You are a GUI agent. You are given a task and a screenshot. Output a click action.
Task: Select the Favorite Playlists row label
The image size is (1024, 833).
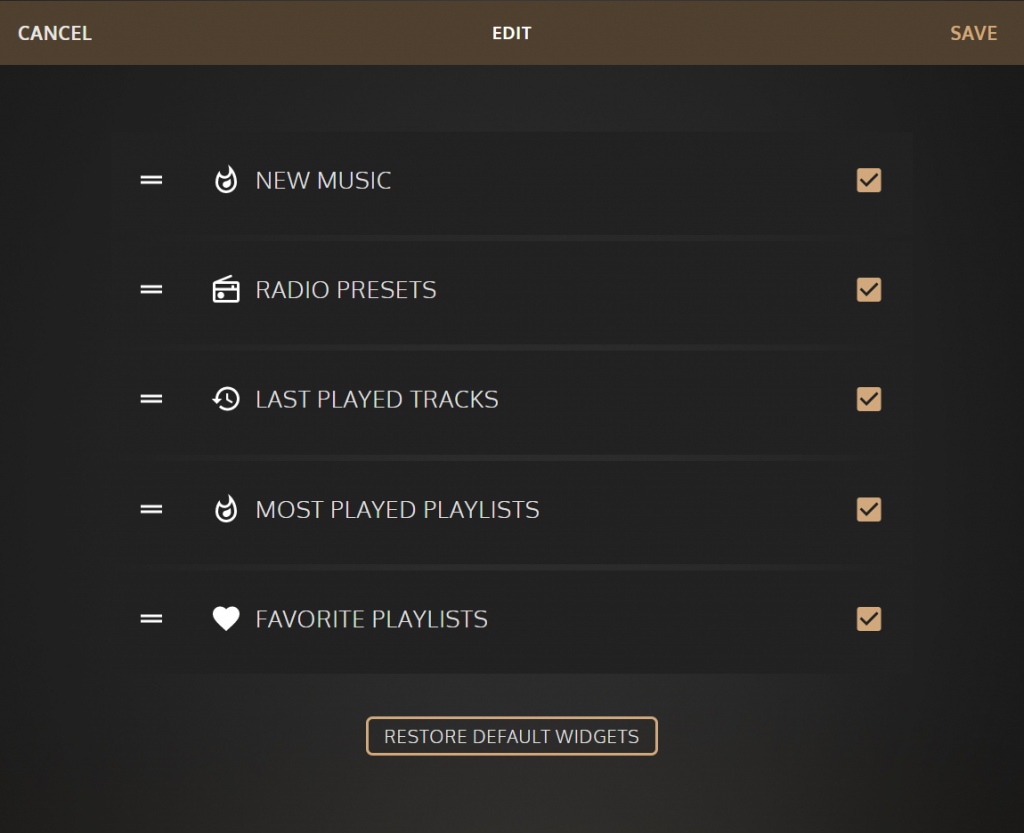(372, 619)
